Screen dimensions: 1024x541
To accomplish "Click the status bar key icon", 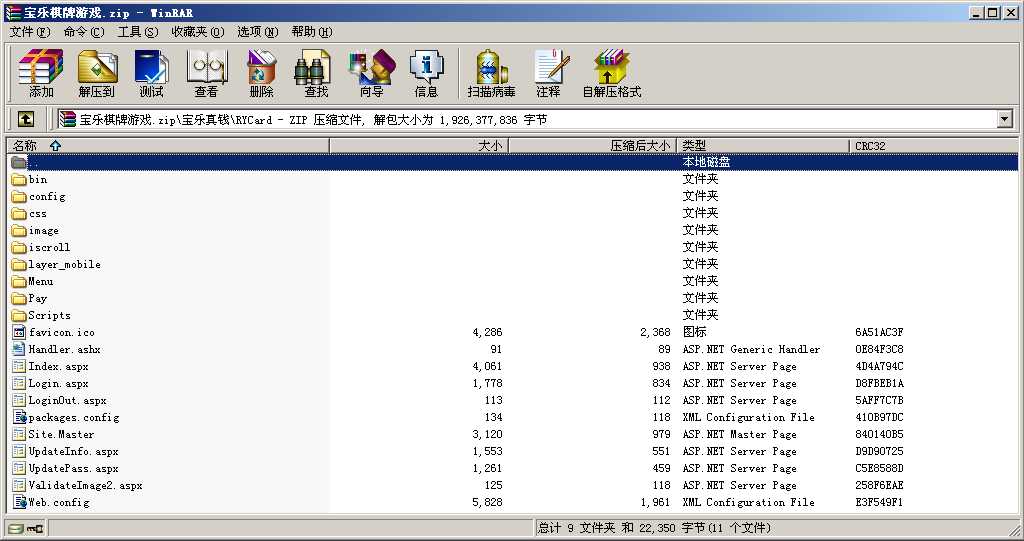I will [x=35, y=528].
